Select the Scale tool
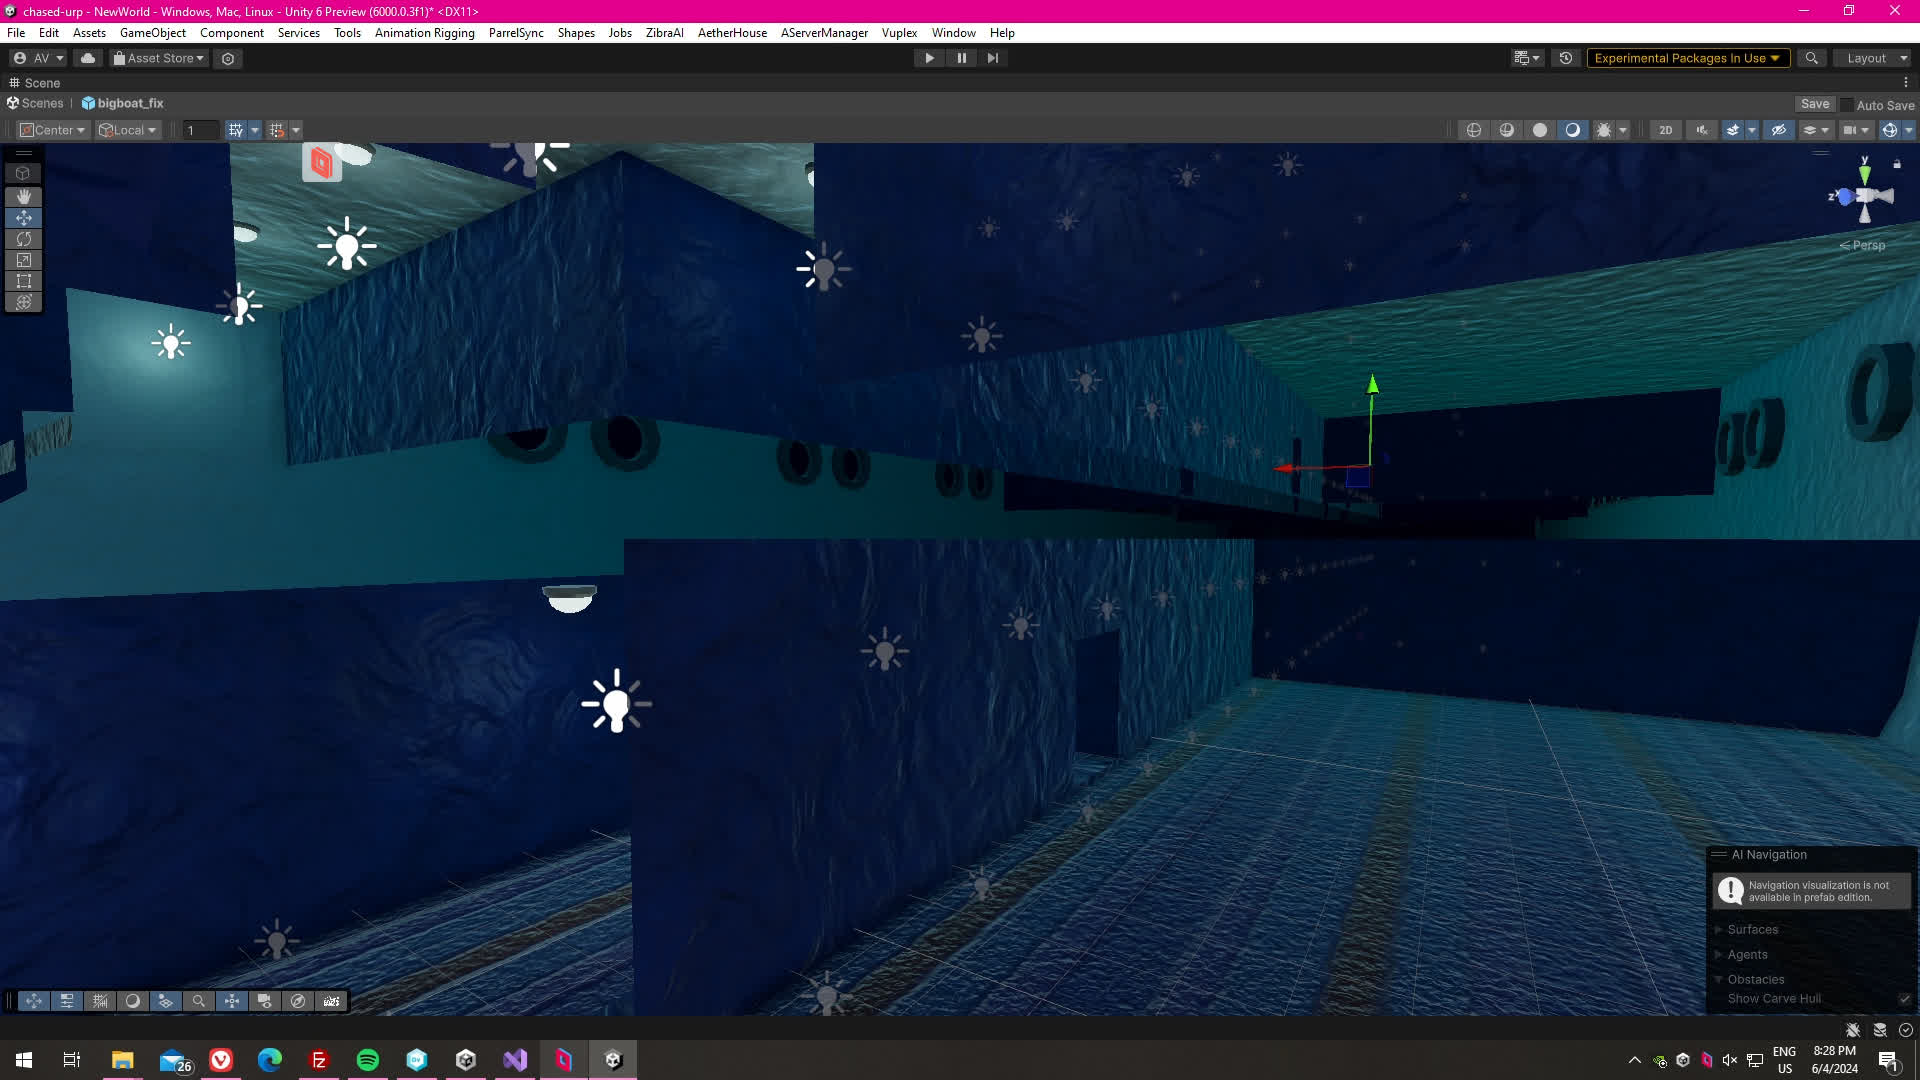The image size is (1920, 1080). coord(23,260)
